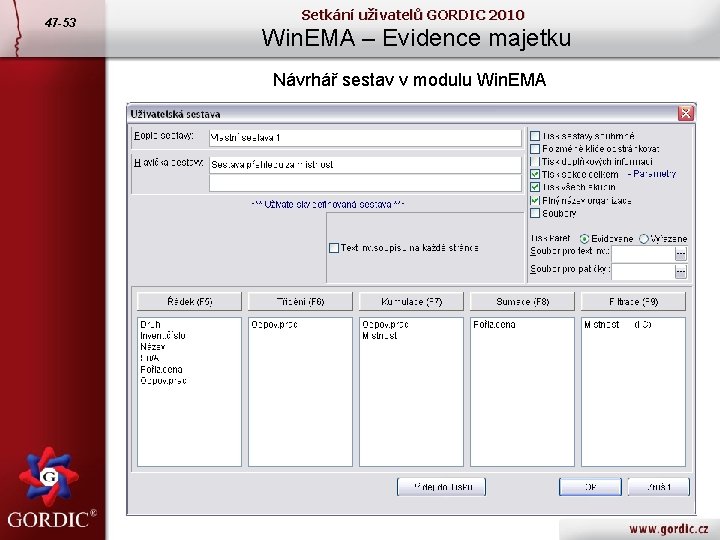
Task: Select Poříz.cena in the Sumace list
Action: click(495, 325)
